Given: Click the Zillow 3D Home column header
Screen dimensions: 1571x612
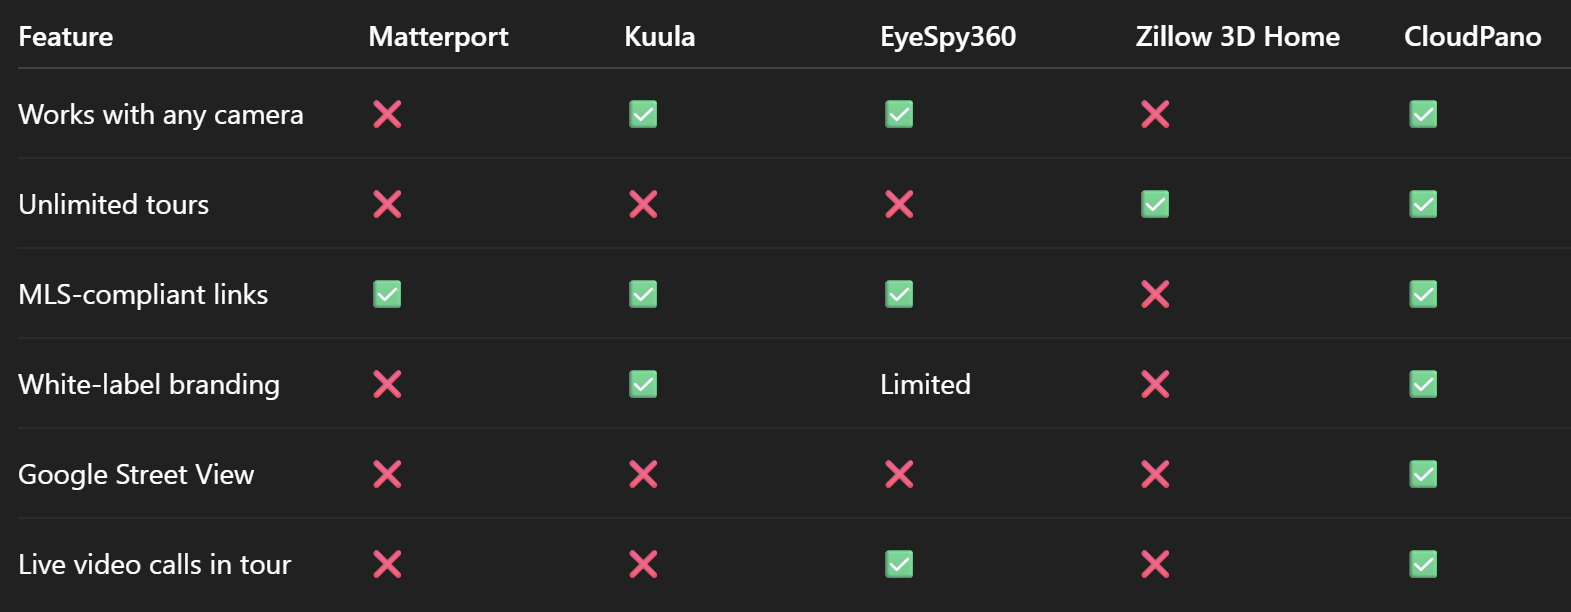Looking at the screenshot, I should [x=1237, y=37].
